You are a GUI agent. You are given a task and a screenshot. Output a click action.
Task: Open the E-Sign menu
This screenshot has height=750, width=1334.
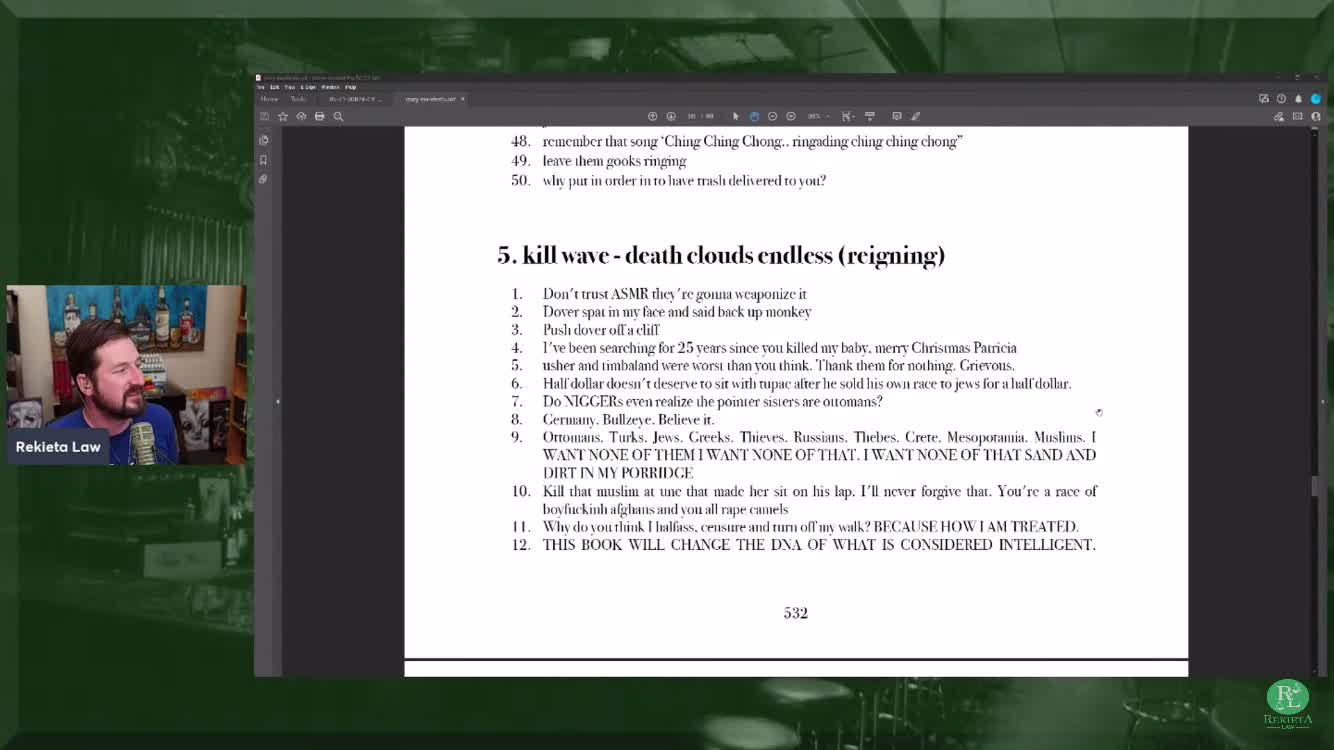308,87
